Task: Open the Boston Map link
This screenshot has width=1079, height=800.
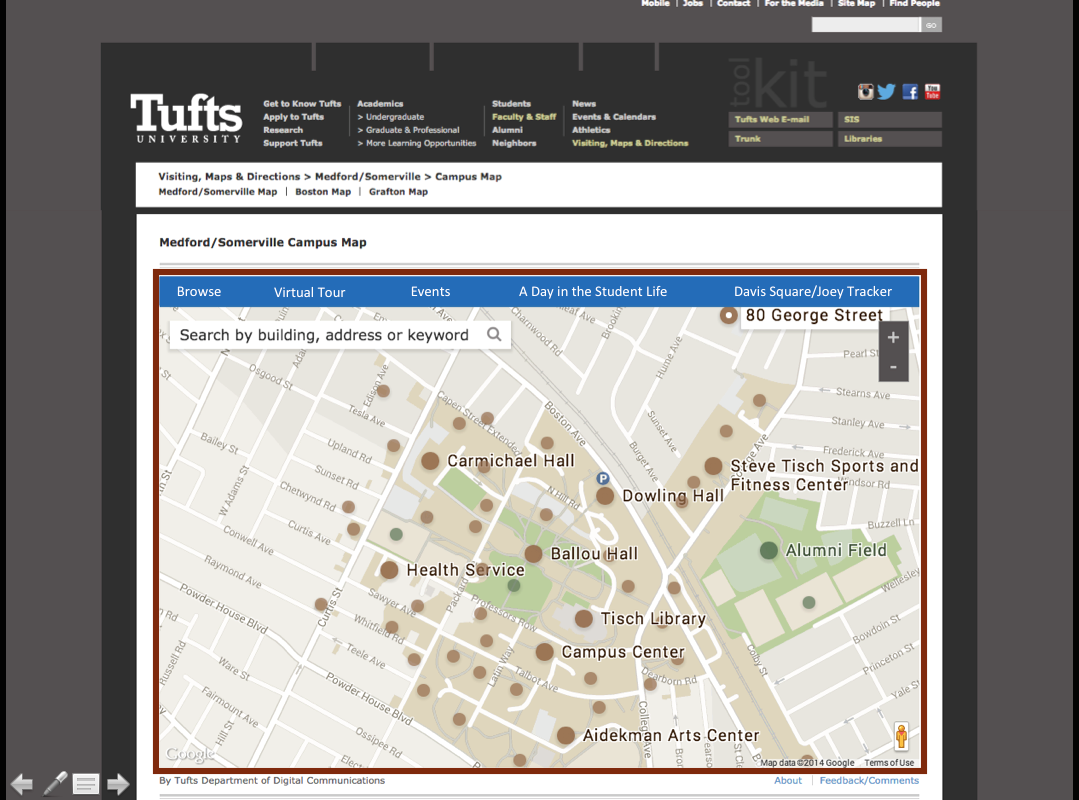Action: (323, 192)
